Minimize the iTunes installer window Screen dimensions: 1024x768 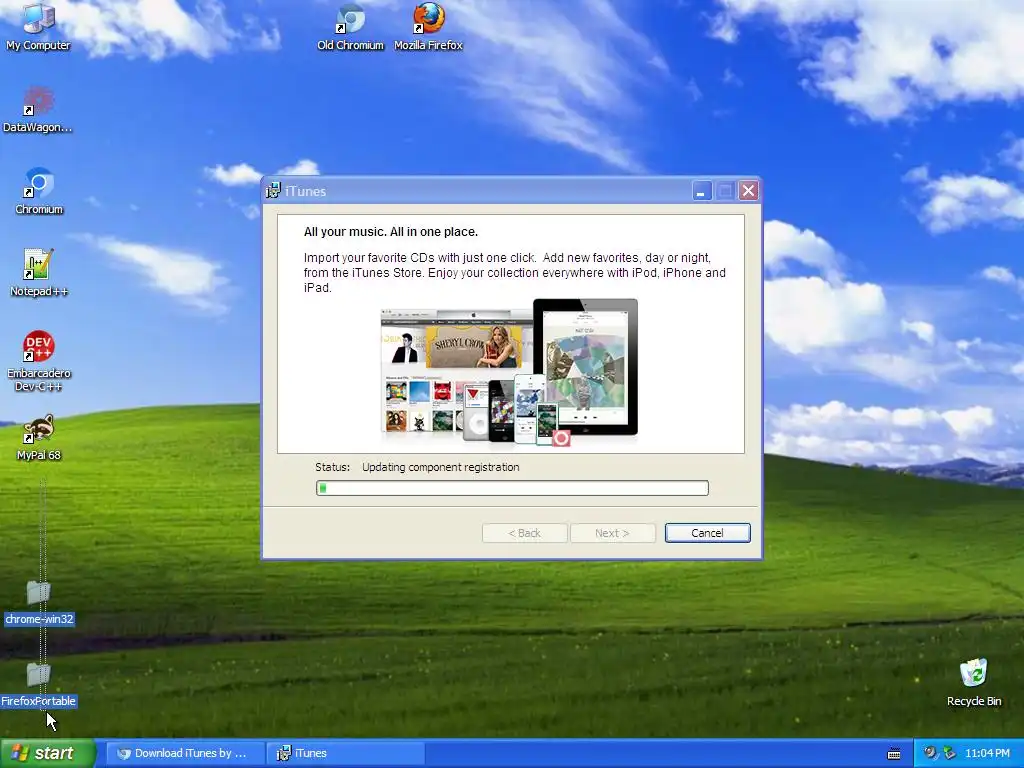tap(701, 191)
